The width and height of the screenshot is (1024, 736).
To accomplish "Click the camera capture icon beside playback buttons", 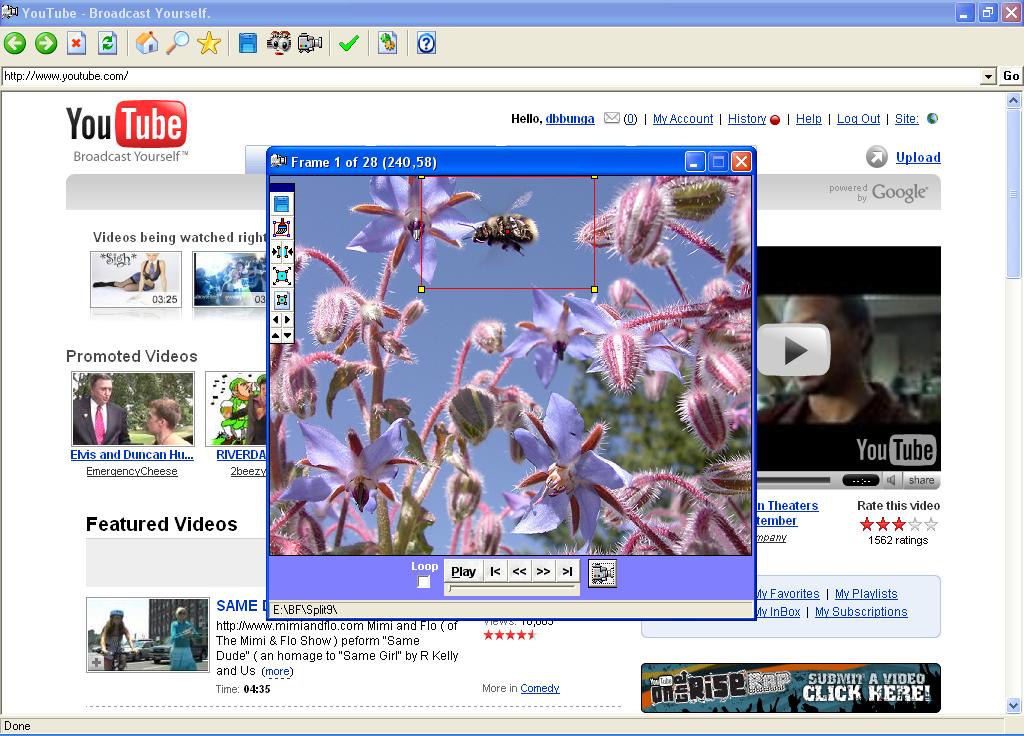I will pyautogui.click(x=601, y=572).
